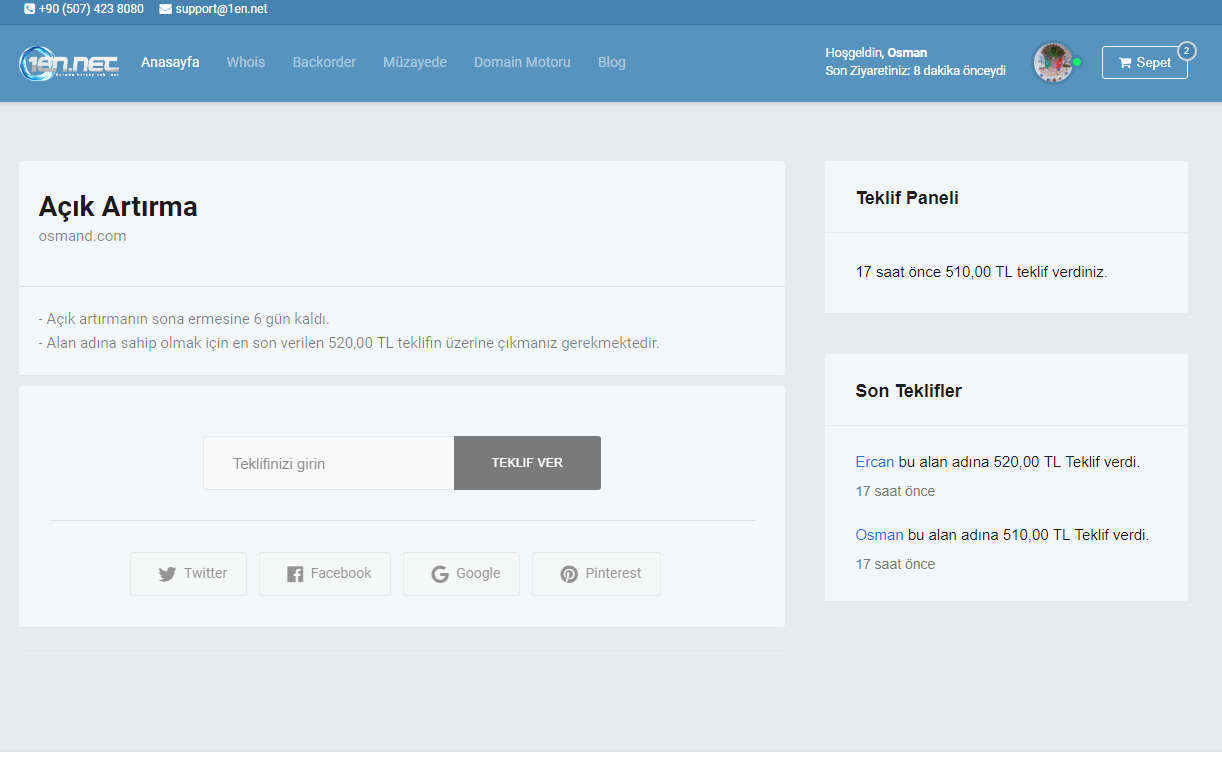Focus the Teklifinizi girin bid field
This screenshot has width=1222, height=774.
[329, 463]
